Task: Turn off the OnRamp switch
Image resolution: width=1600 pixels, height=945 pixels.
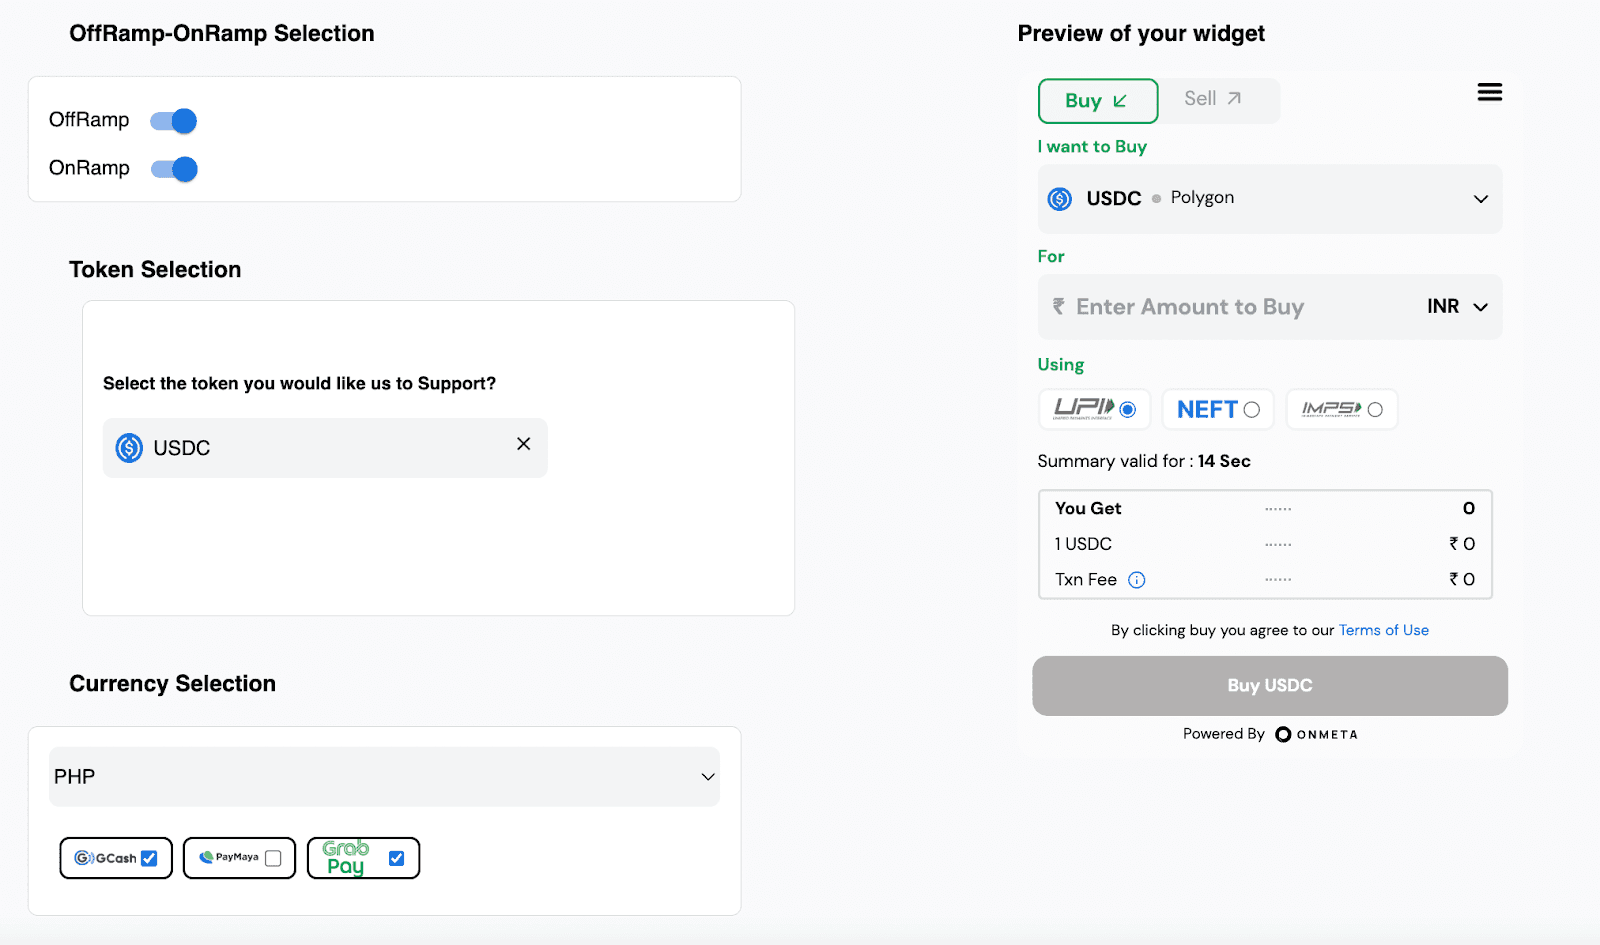Action: (174, 169)
